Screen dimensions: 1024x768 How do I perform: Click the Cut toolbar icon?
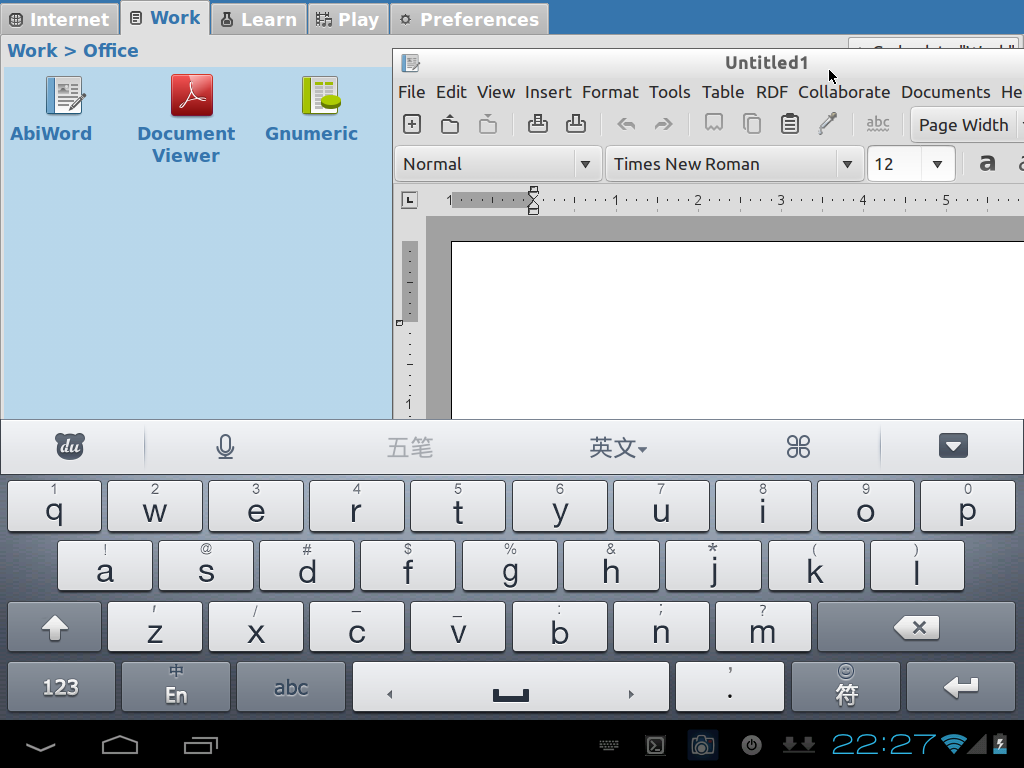point(714,123)
